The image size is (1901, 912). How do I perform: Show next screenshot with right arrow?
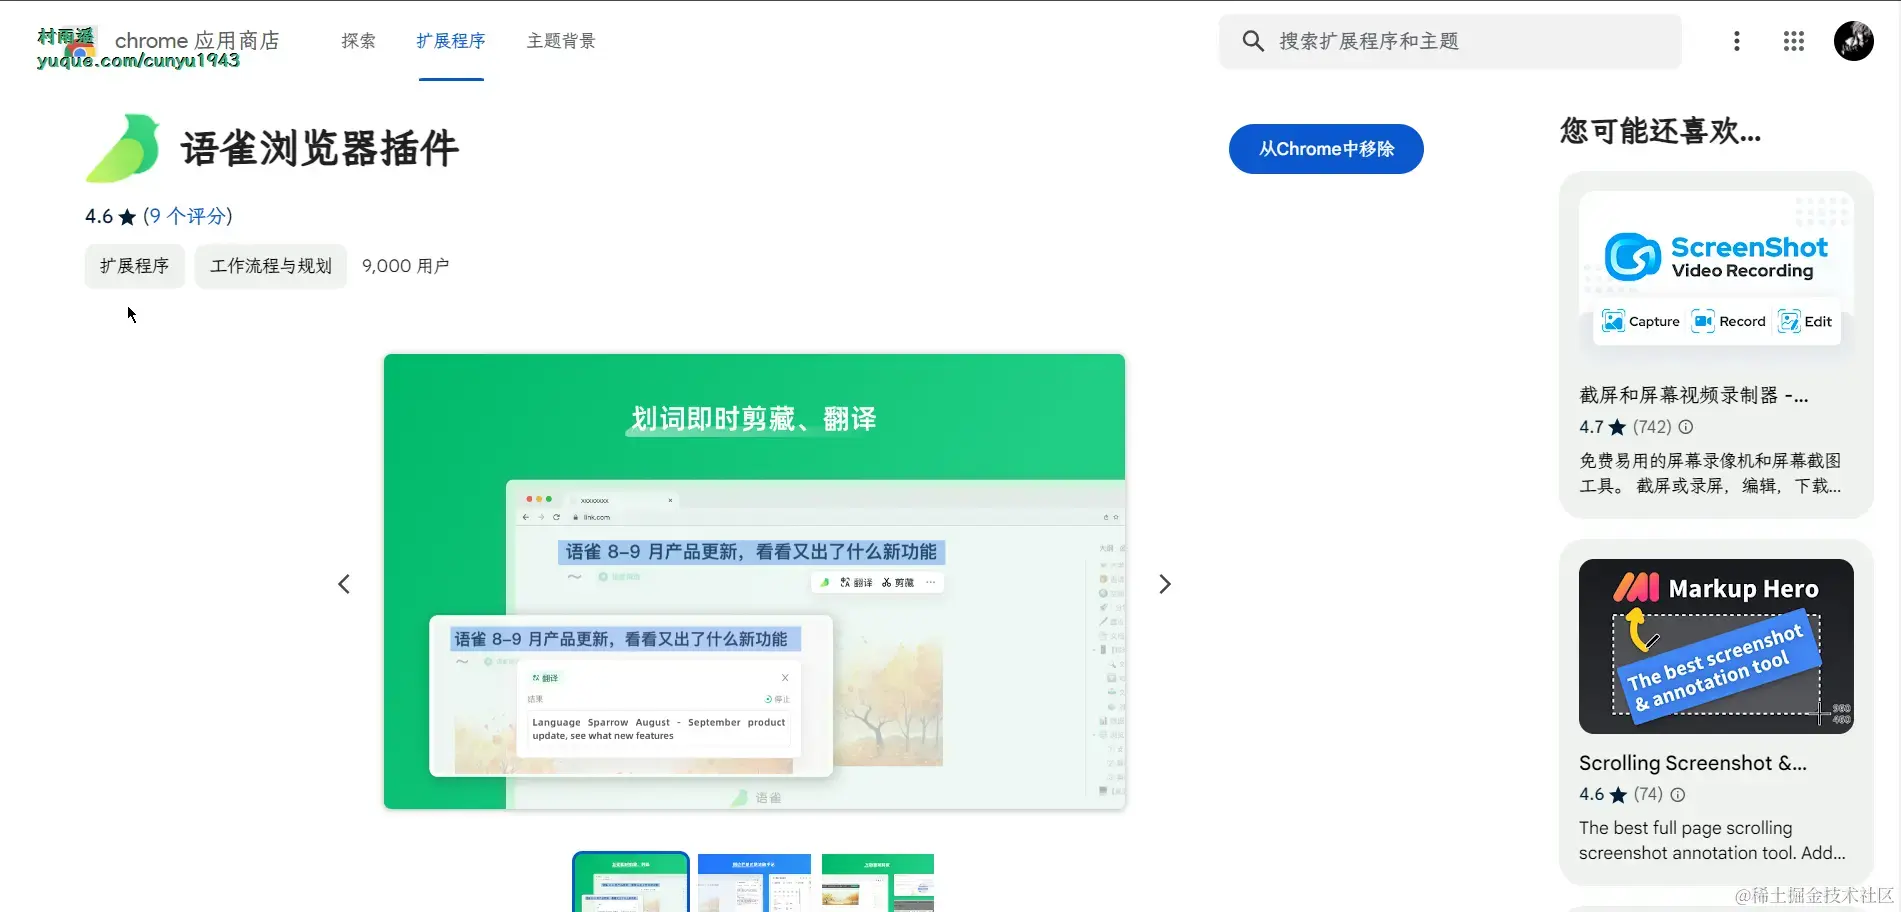(1165, 584)
